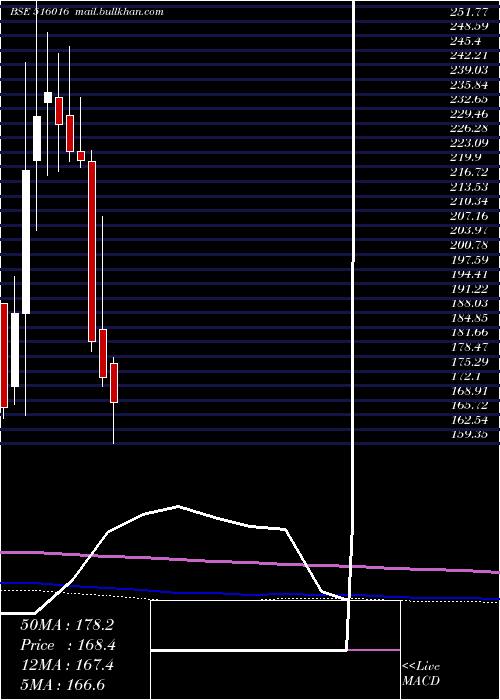
Task: Click the 213.53 price axis label
Action: click(469, 187)
